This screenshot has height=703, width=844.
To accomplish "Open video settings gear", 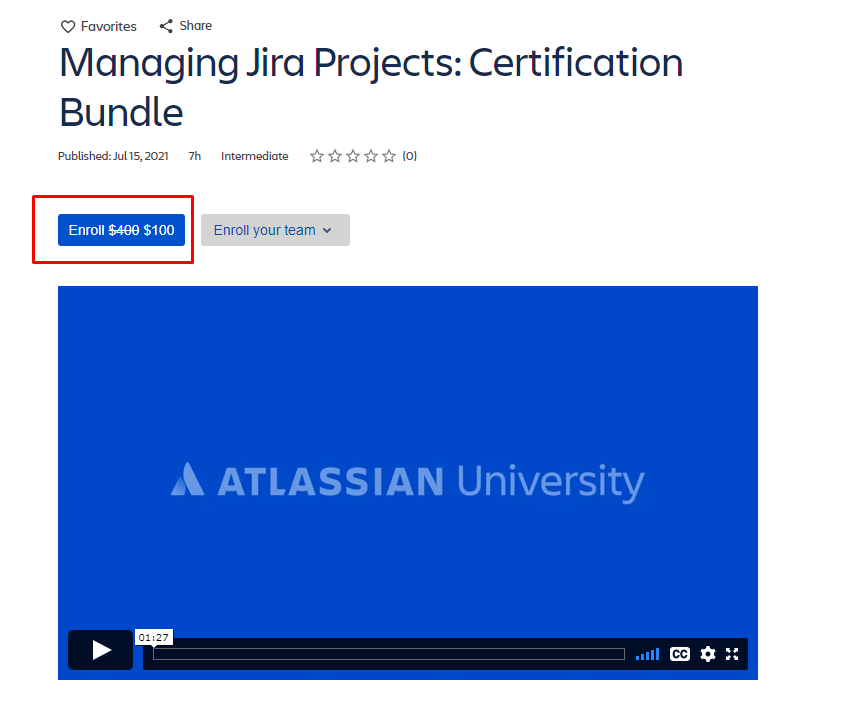I will coord(708,654).
